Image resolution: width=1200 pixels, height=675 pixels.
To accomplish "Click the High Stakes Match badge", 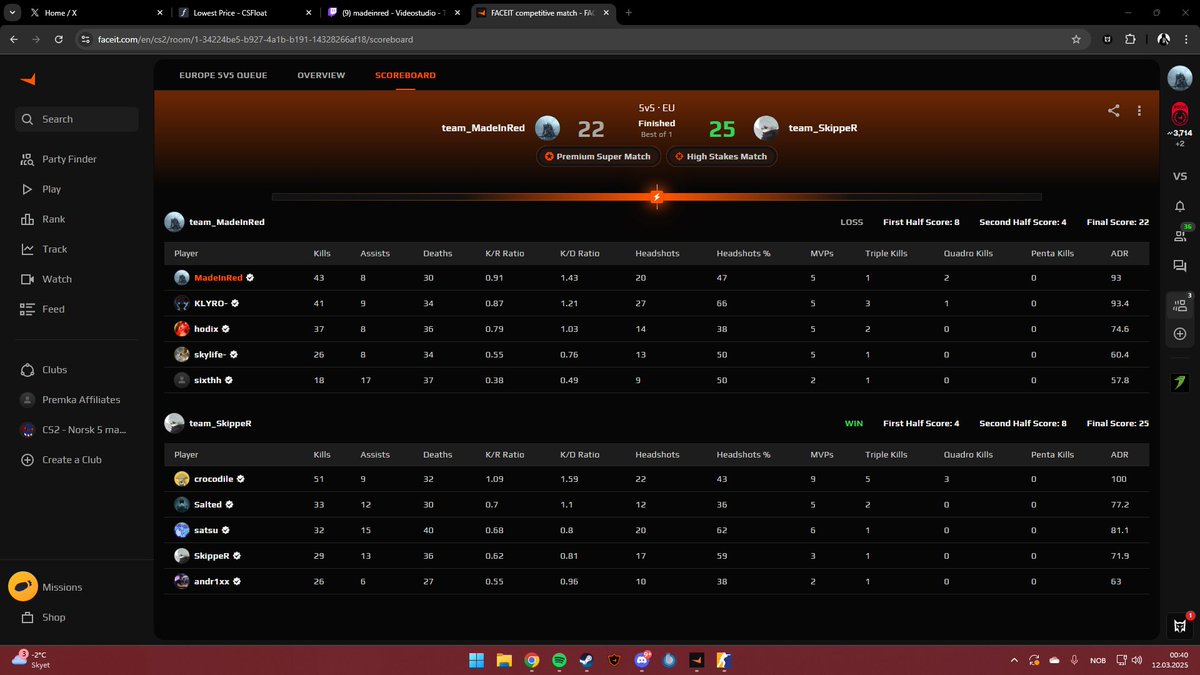I will 721,156.
